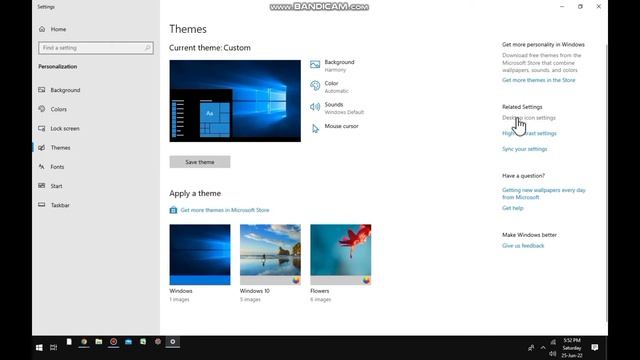Open Chrome from the taskbar

click(x=84, y=342)
